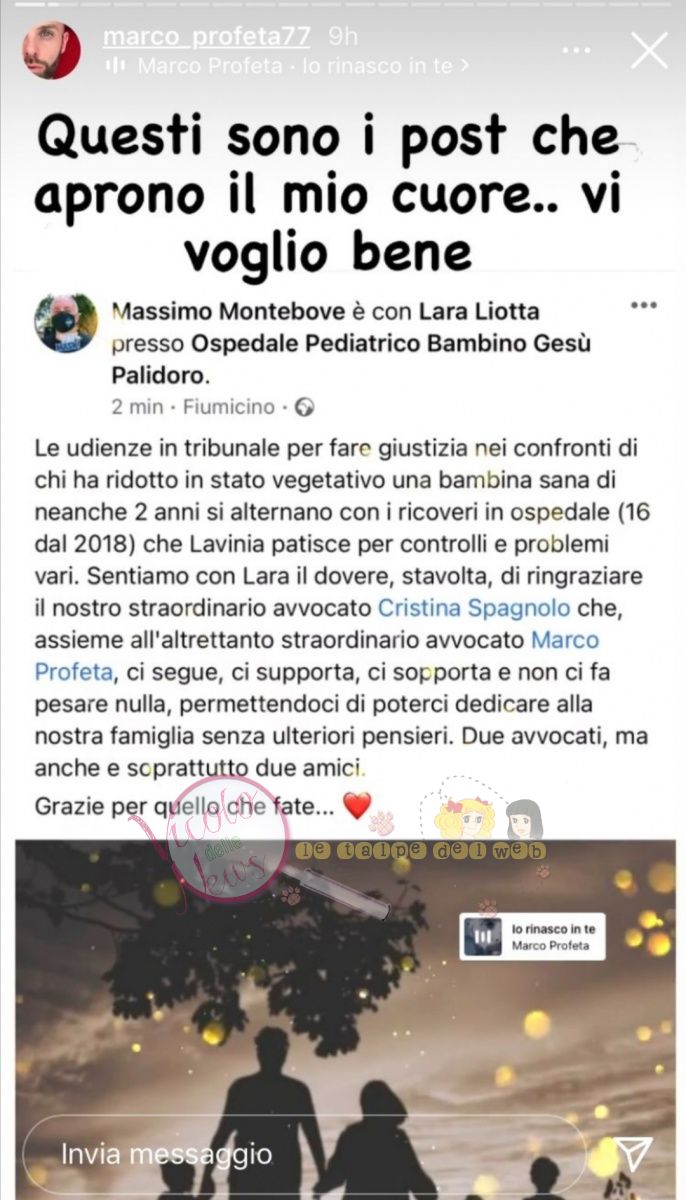Tap the 'Io rinasco in te' music sticker

[x=532, y=936]
